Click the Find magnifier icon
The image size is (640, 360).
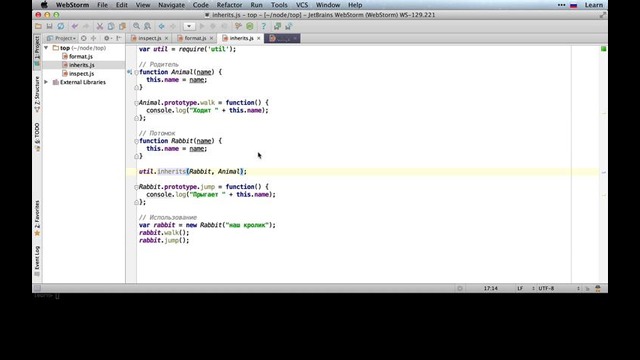pyautogui.click(x=136, y=26)
